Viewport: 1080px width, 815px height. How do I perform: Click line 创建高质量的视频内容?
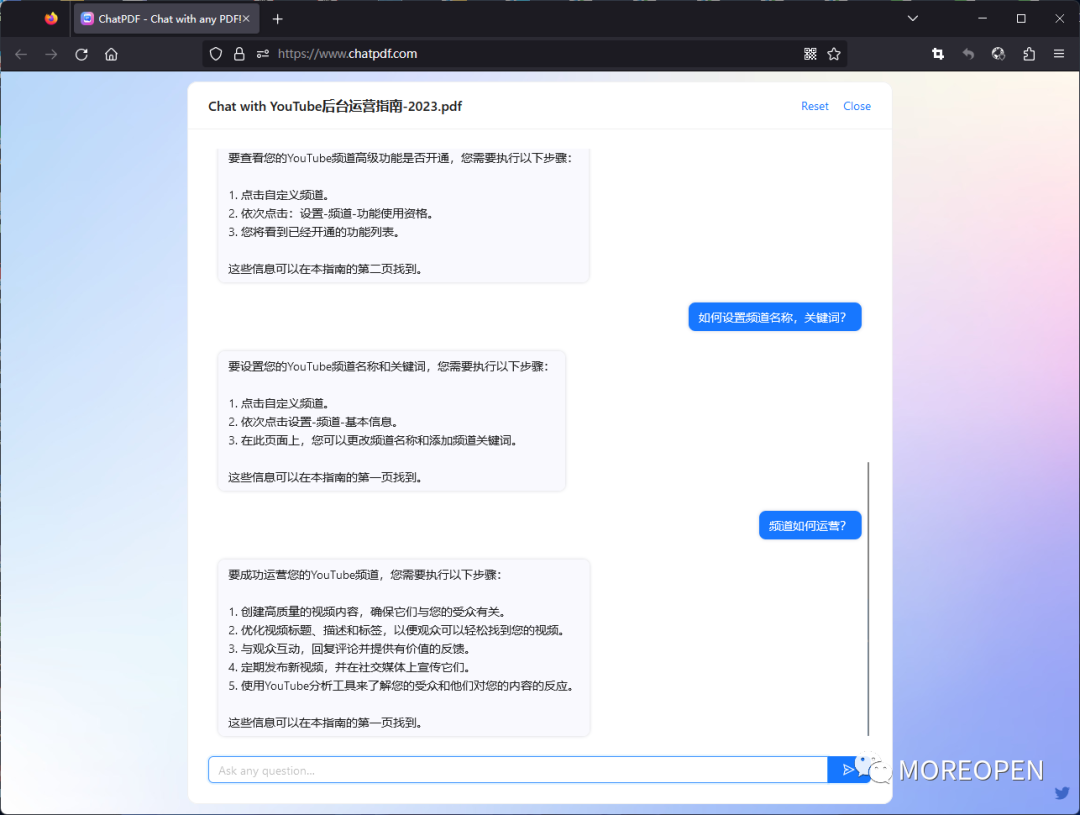368,612
